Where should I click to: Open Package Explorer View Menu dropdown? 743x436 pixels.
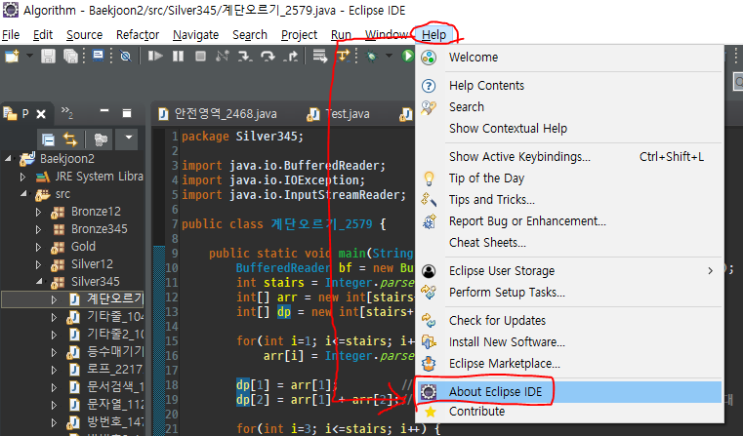point(128,138)
